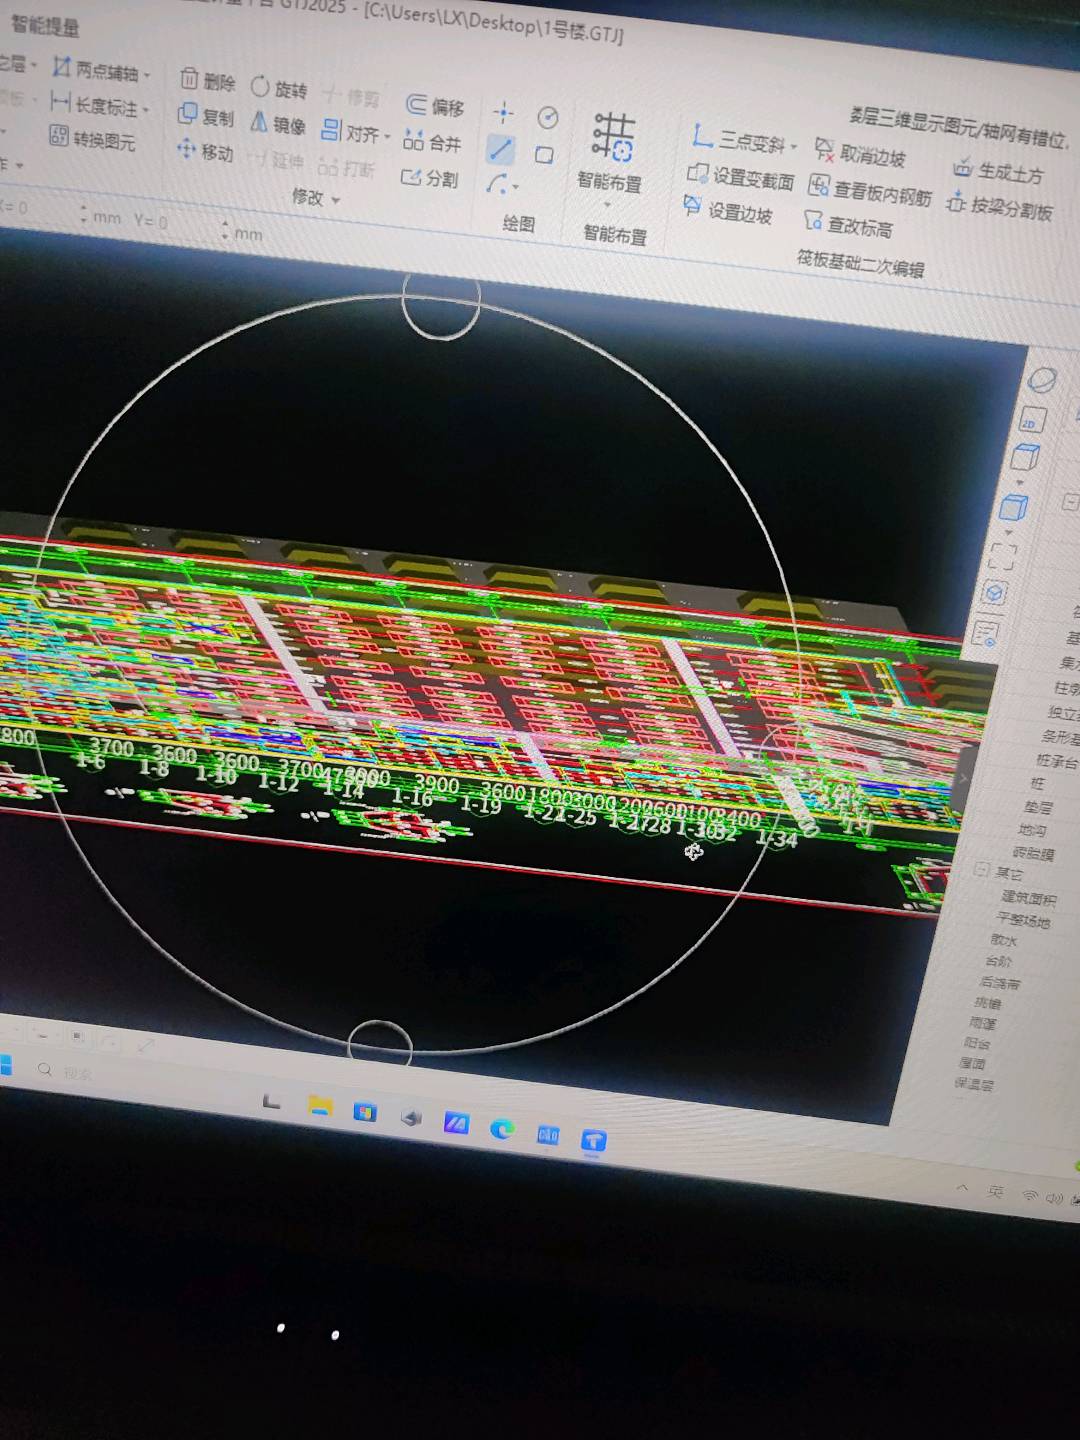Click 生成土方 tool
This screenshot has width=1080, height=1440.
tap(998, 172)
